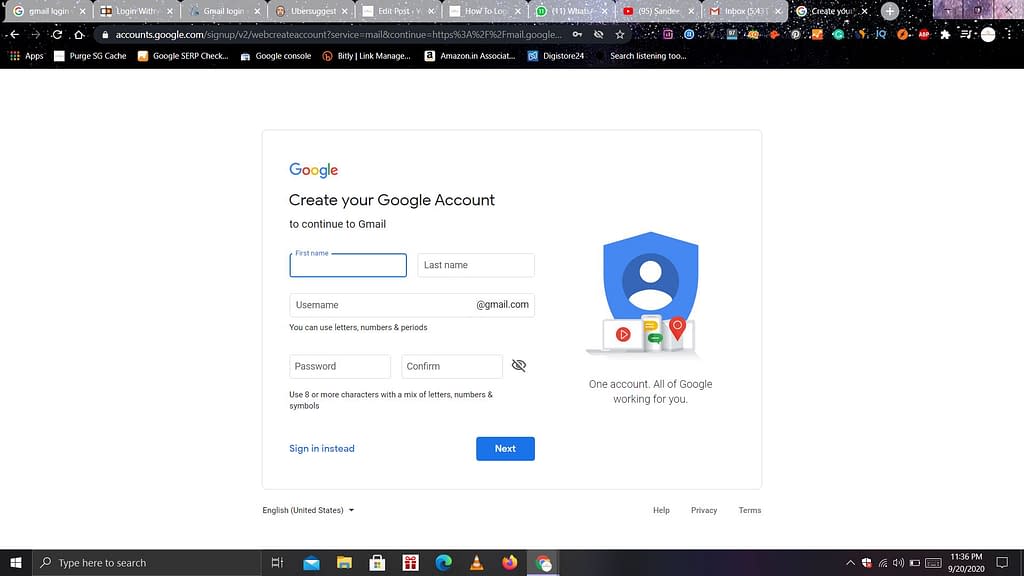Screen dimensions: 1024x576
Task: Open 'Bitly | Link Manage...' bookmark
Action: (x=366, y=56)
